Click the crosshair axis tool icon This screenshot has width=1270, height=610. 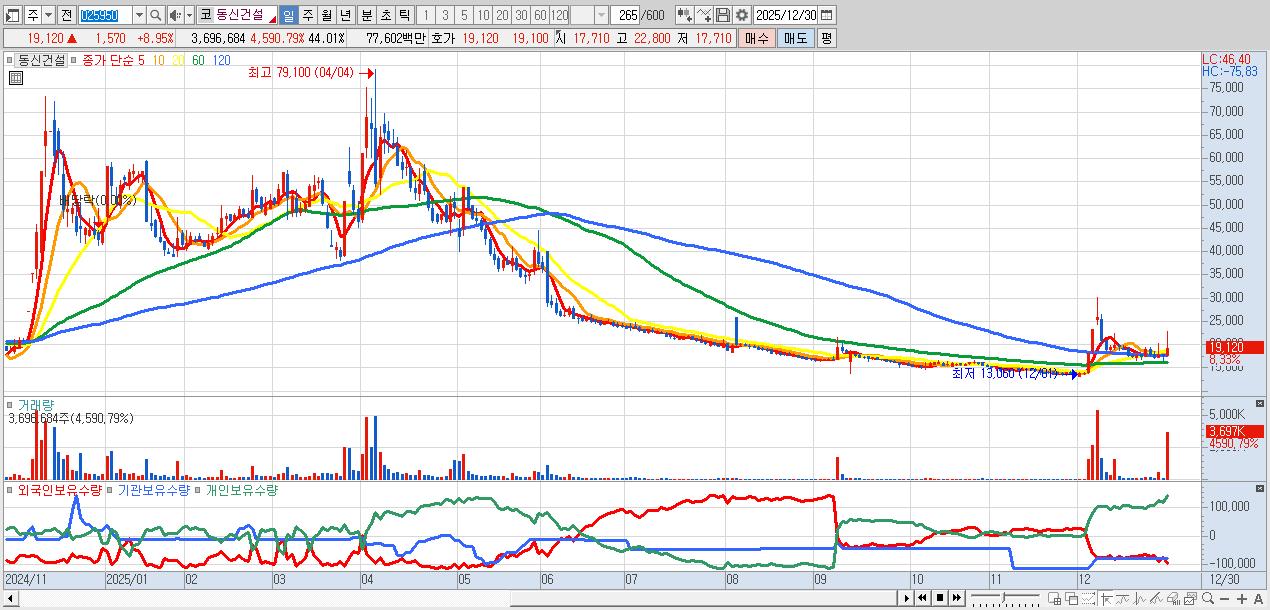pos(1107,598)
